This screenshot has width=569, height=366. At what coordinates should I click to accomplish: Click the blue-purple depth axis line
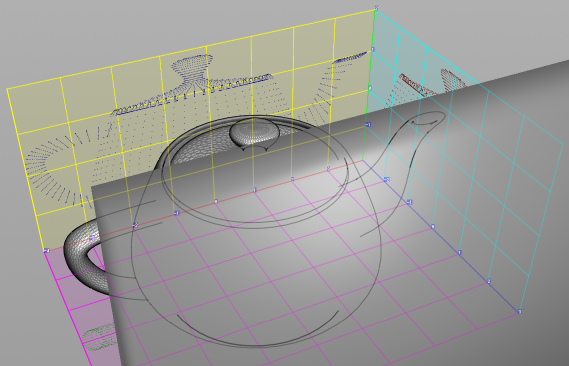tap(441, 236)
